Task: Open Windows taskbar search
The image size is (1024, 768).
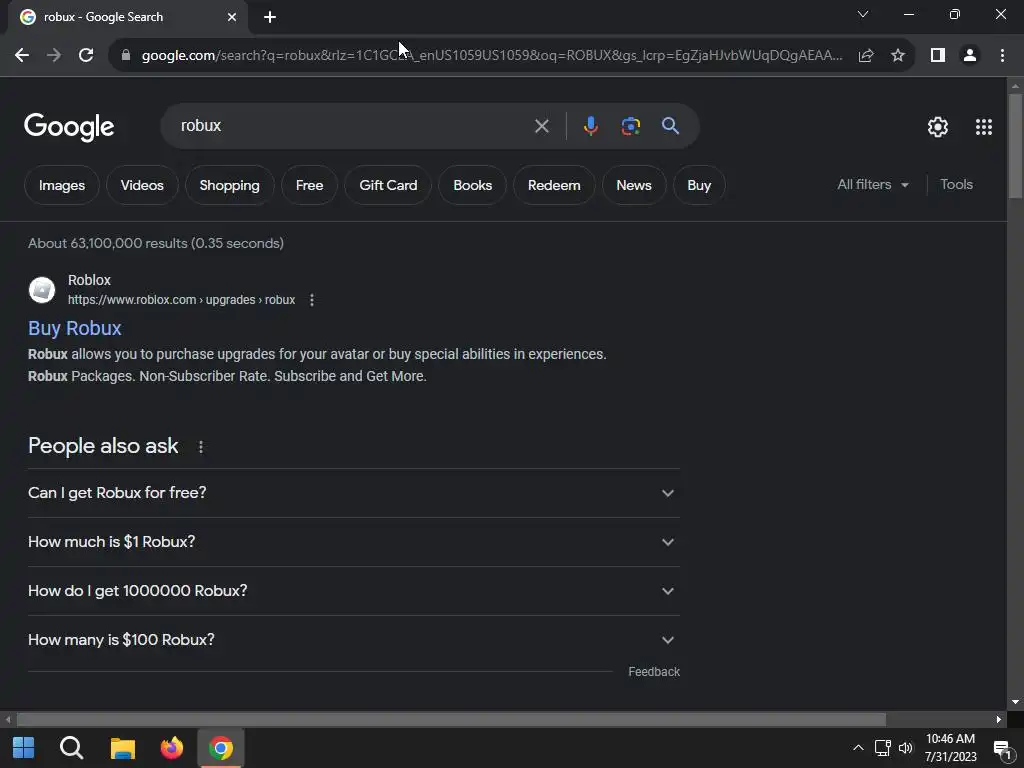Action: pos(71,748)
